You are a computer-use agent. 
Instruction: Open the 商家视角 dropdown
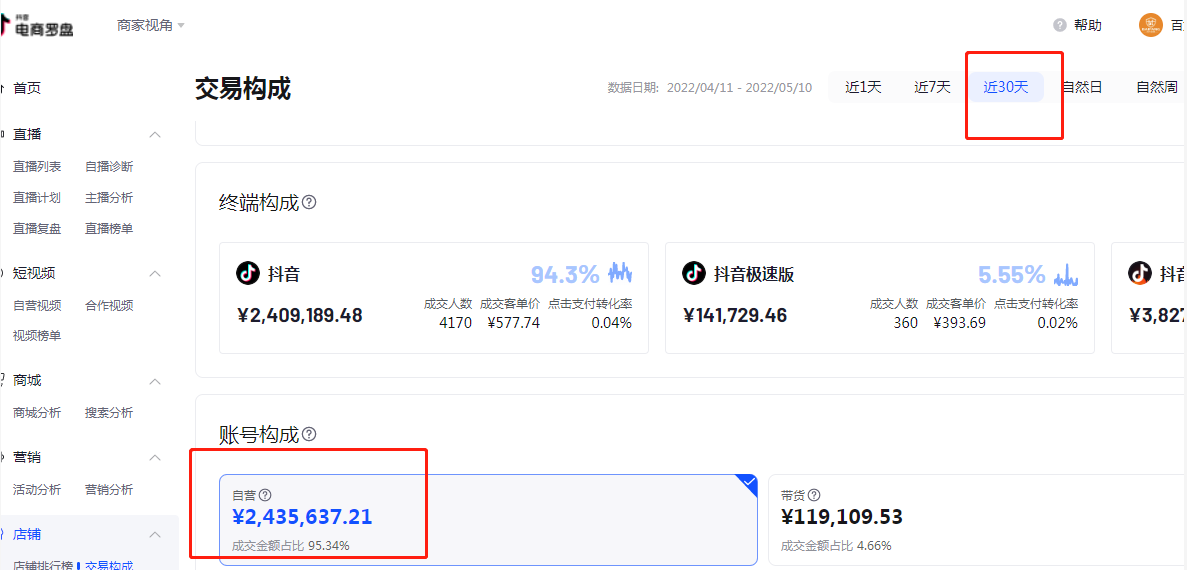[x=151, y=25]
